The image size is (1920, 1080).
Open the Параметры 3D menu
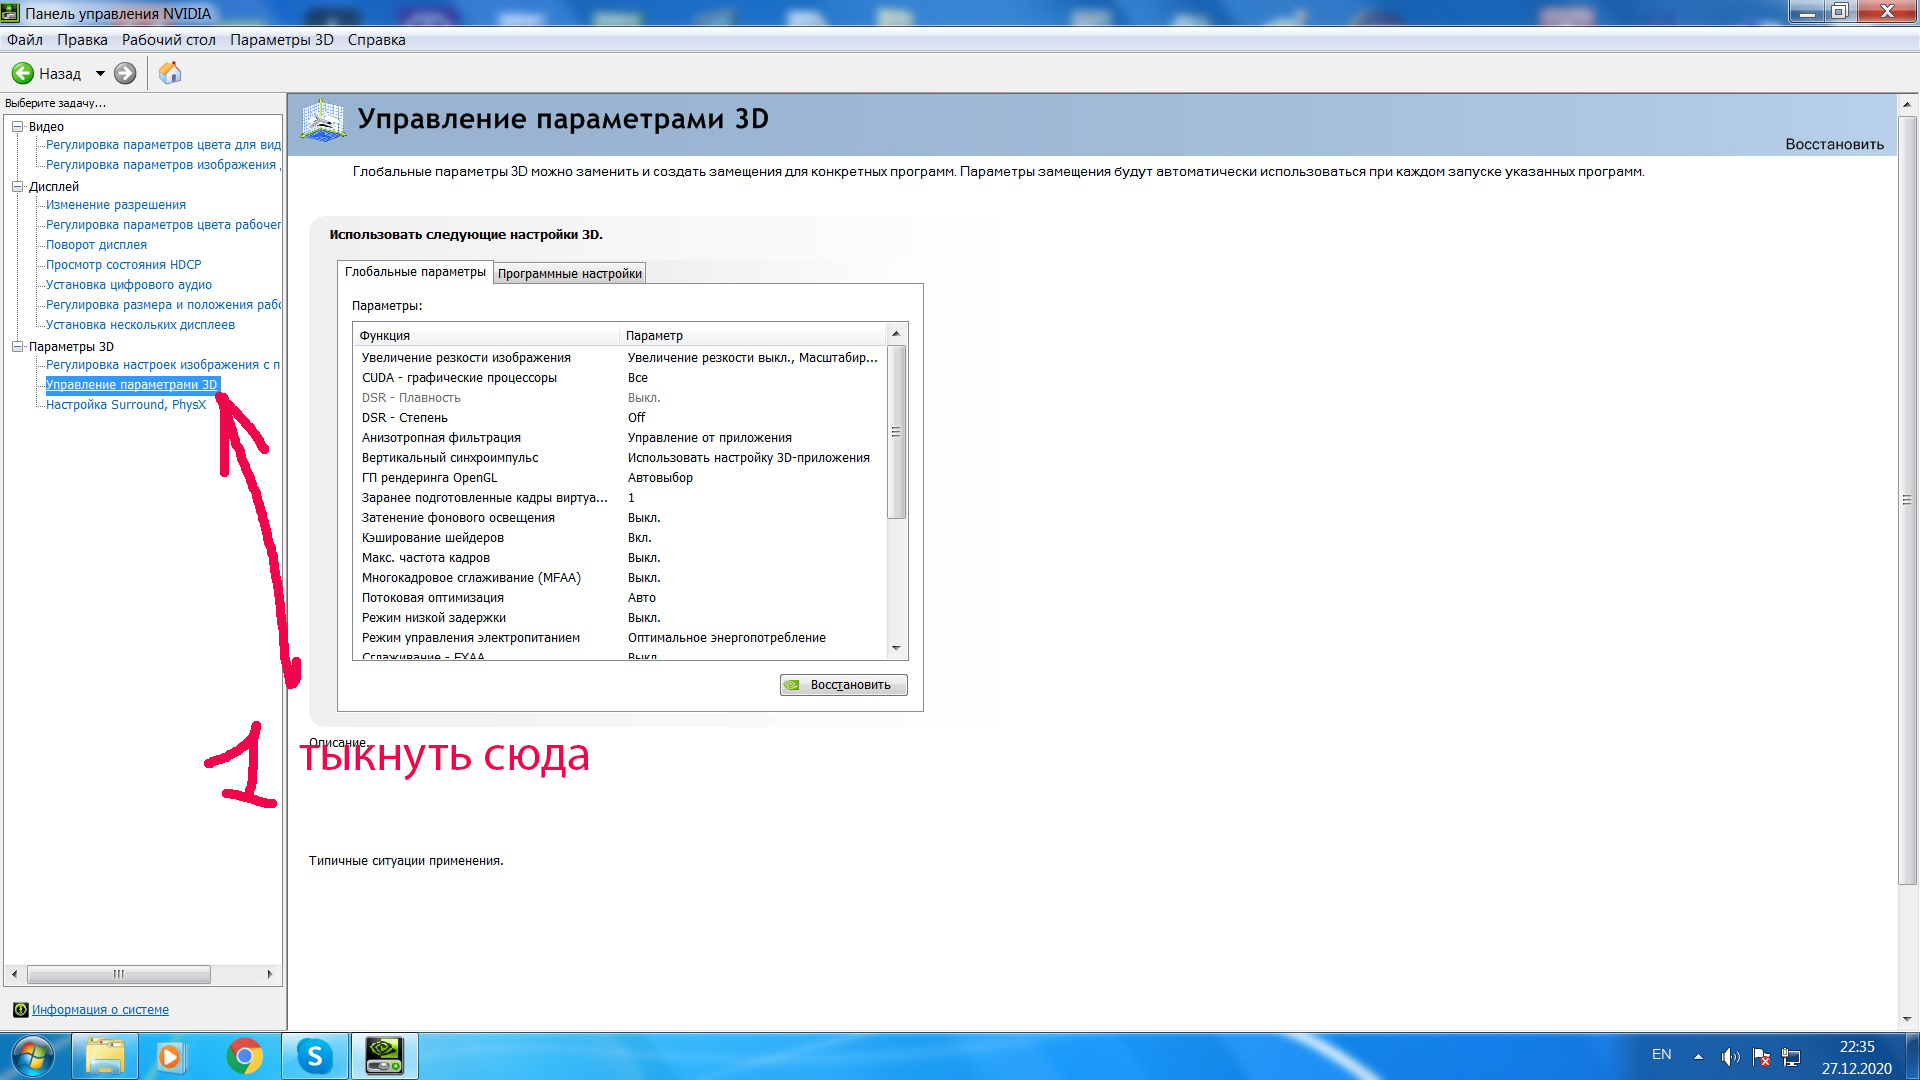point(281,40)
